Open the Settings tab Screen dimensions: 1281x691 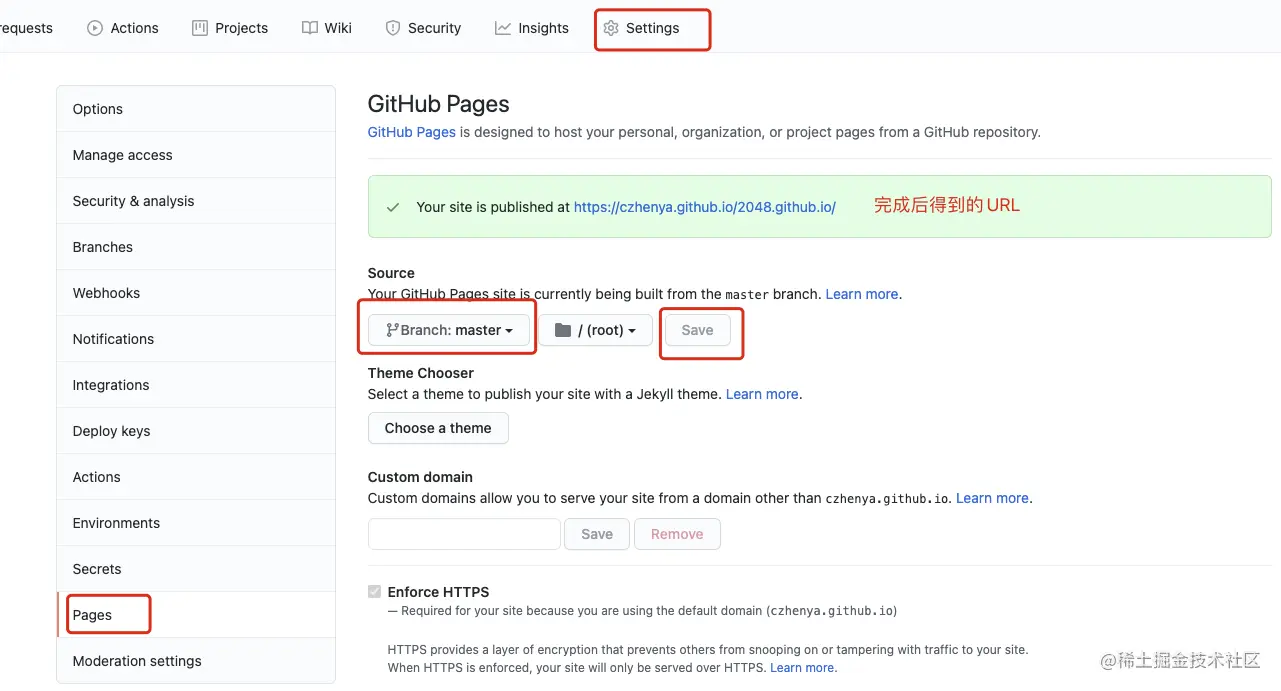pos(641,28)
